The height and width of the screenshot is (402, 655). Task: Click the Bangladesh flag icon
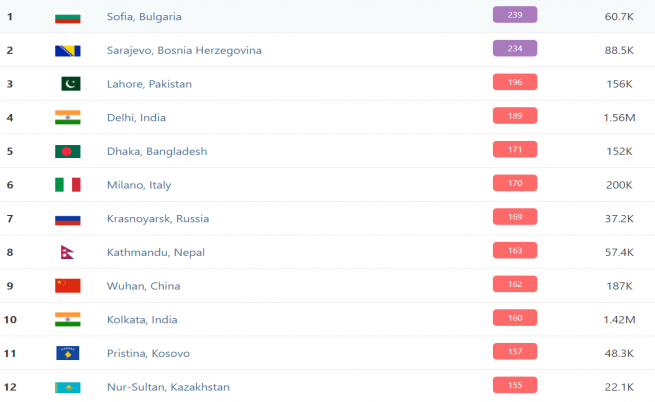coord(68,151)
